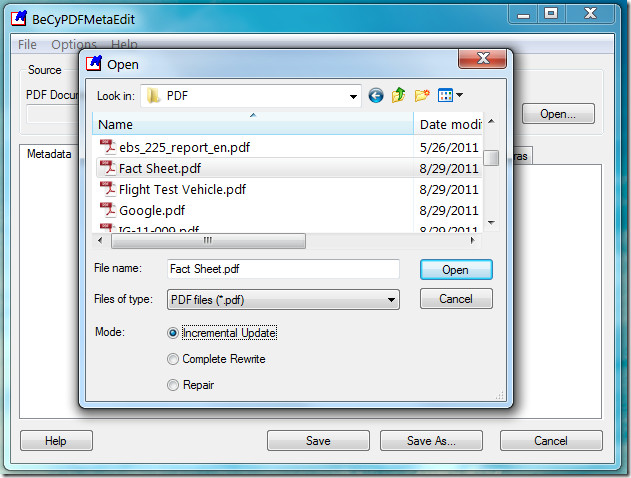Click the file list scroll up arrow
The width and height of the screenshot is (631, 478).
click(x=491, y=121)
